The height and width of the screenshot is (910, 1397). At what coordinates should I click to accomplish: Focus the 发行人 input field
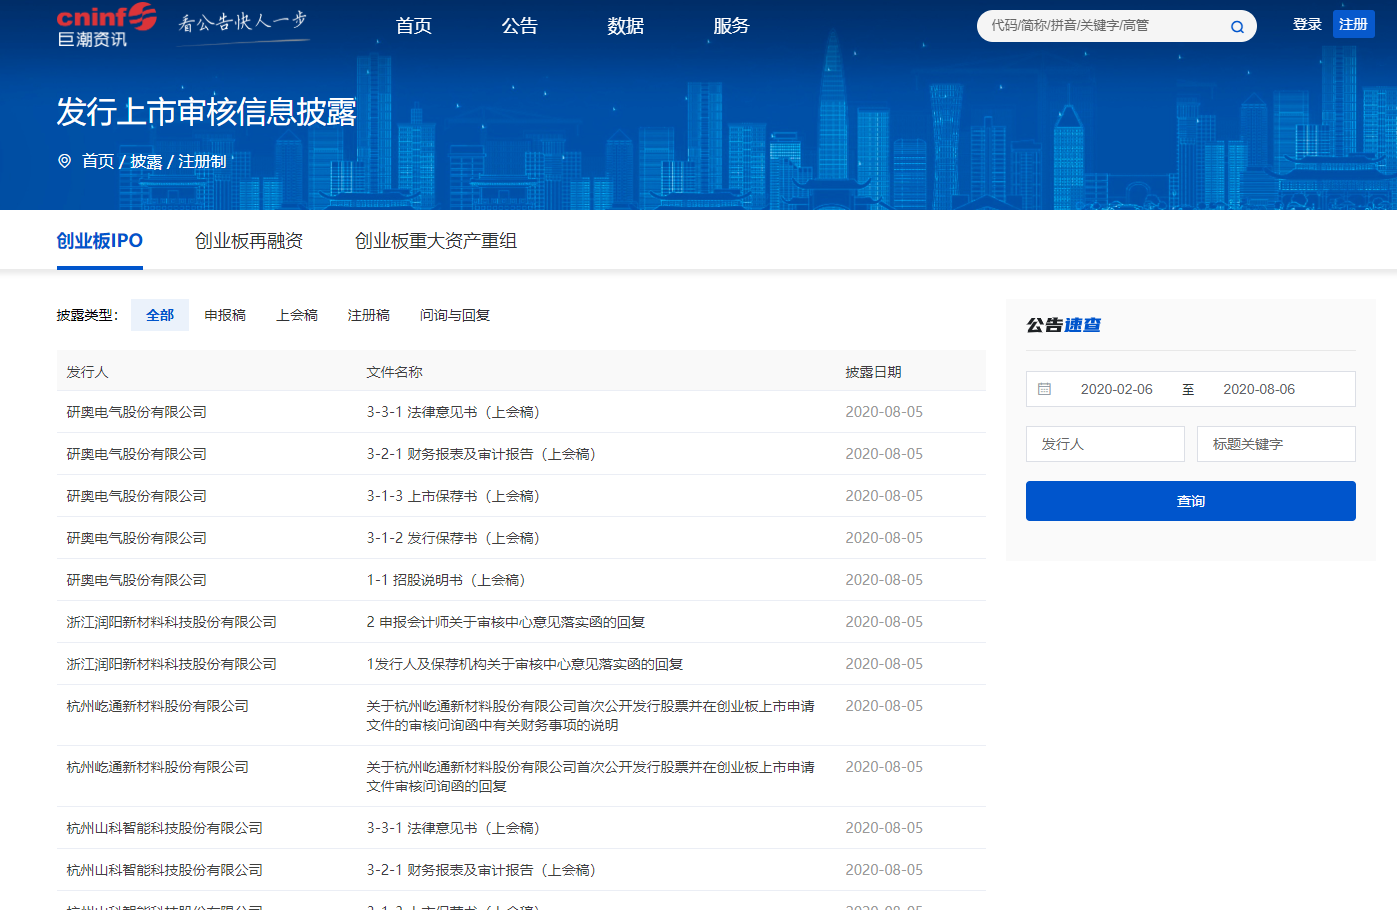pyautogui.click(x=1105, y=444)
